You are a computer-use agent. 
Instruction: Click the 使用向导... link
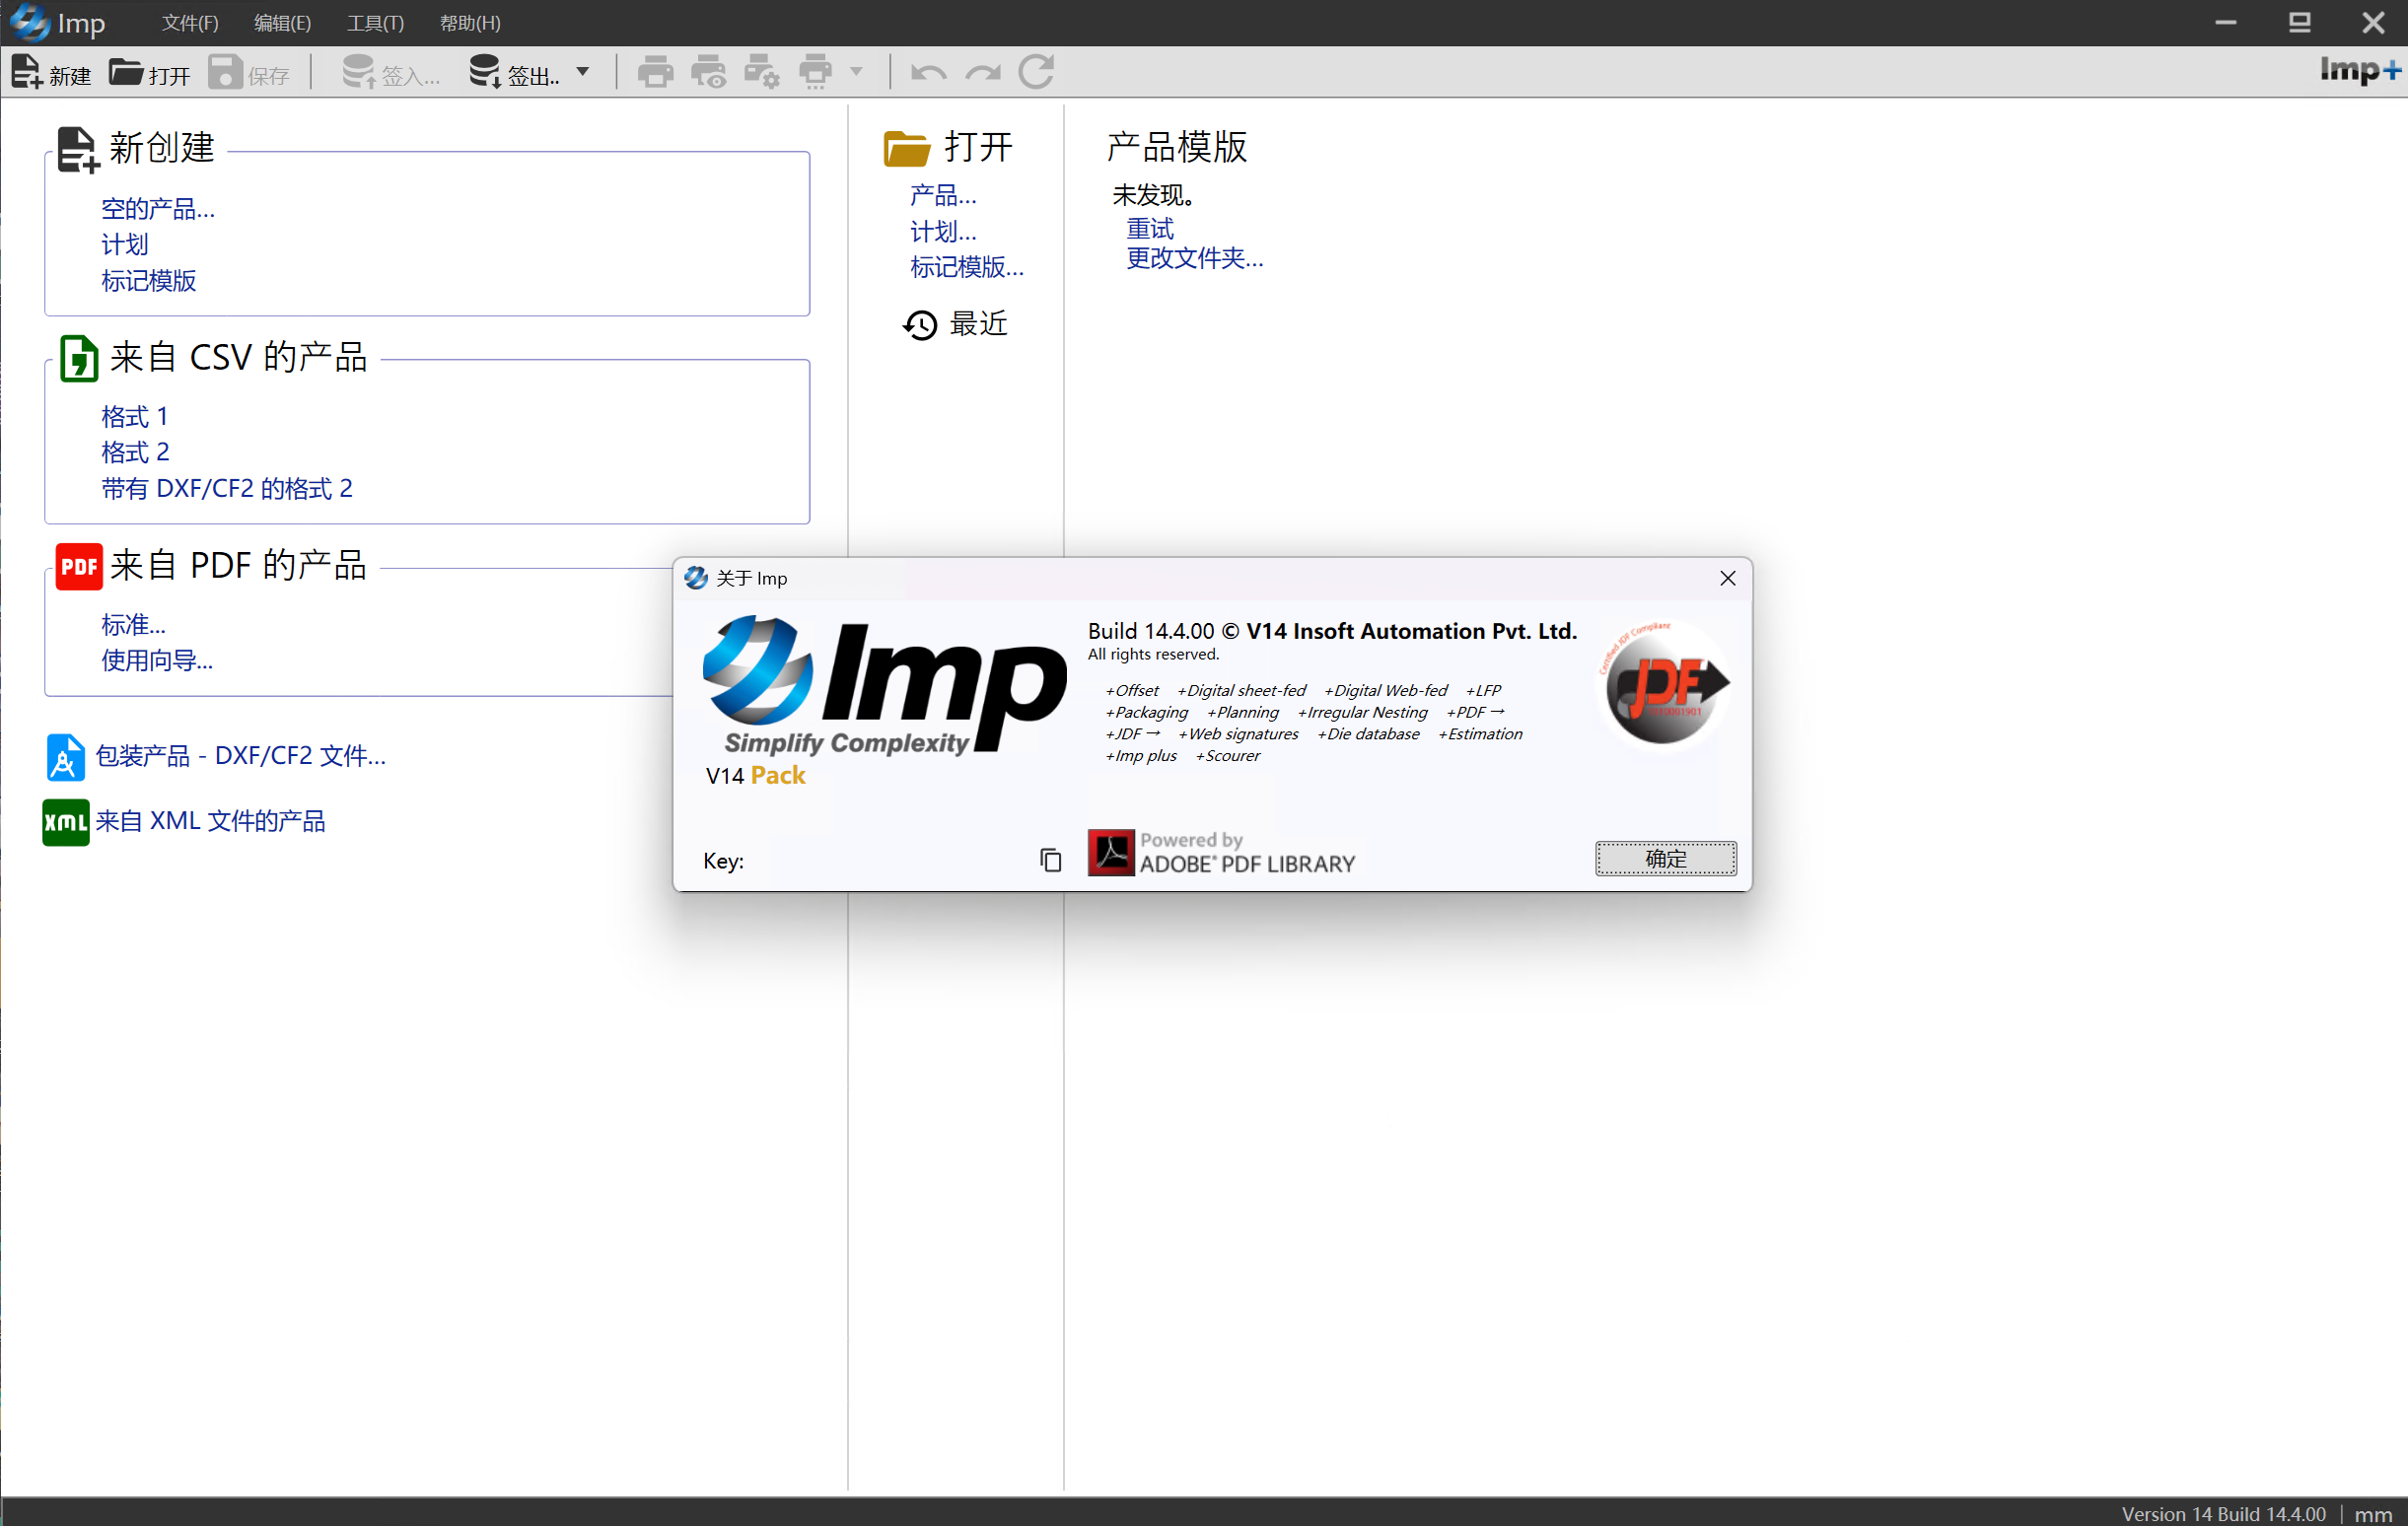[x=157, y=661]
